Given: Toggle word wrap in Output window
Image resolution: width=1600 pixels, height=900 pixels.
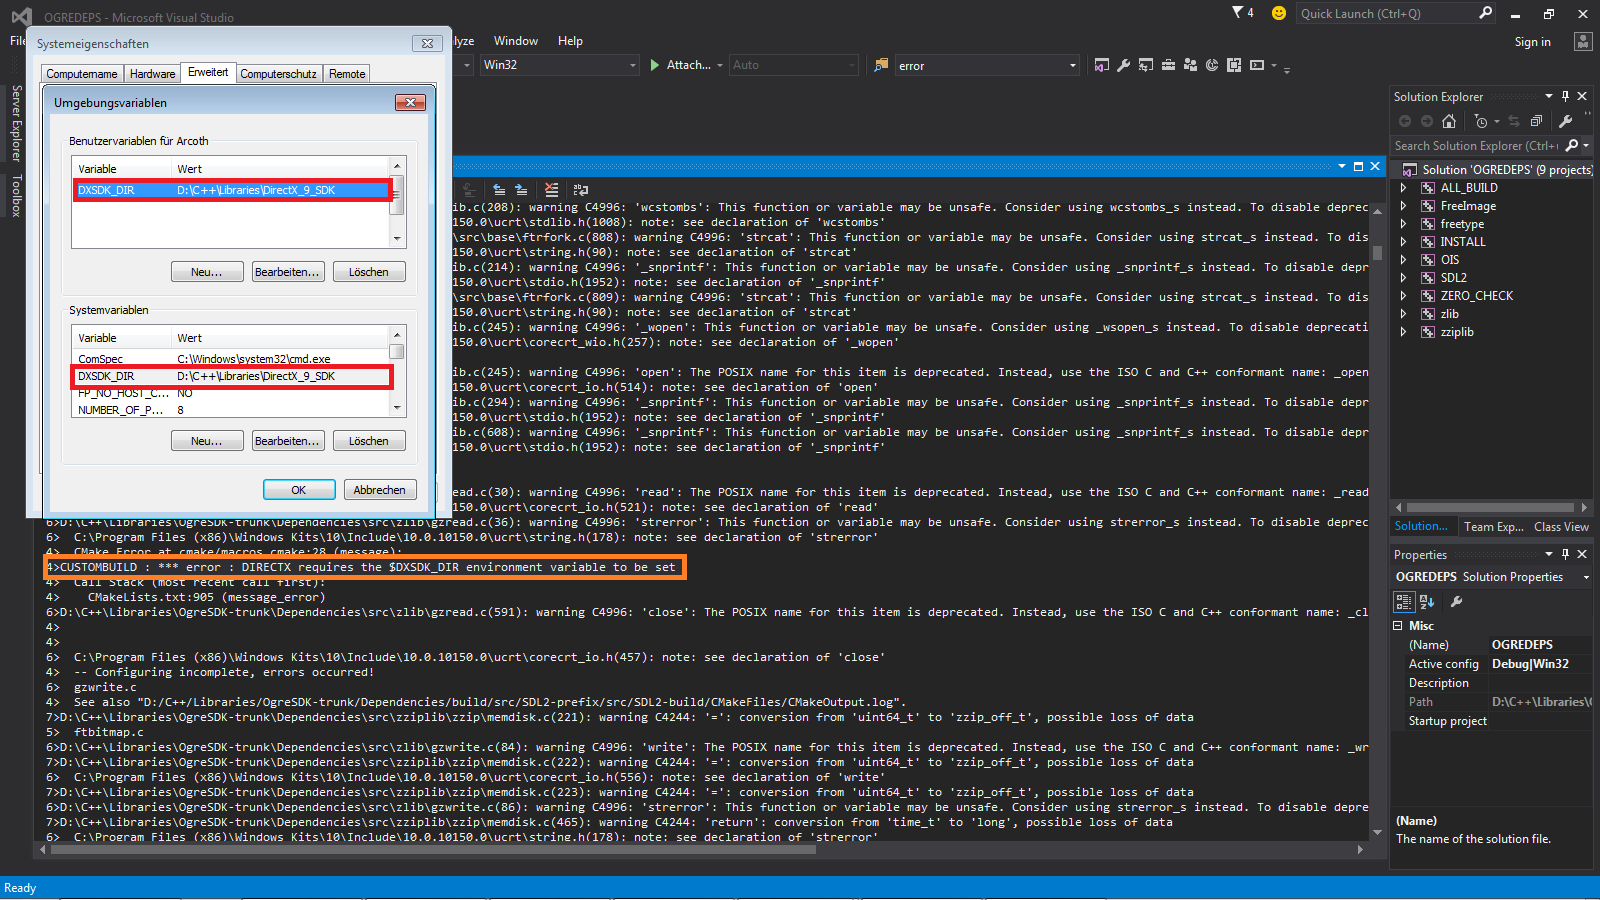Looking at the screenshot, I should 581,189.
